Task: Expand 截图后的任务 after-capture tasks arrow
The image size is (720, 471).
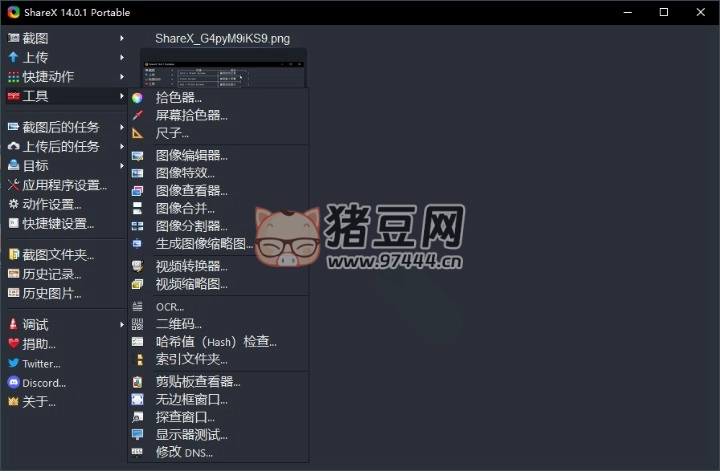Action: (x=122, y=127)
